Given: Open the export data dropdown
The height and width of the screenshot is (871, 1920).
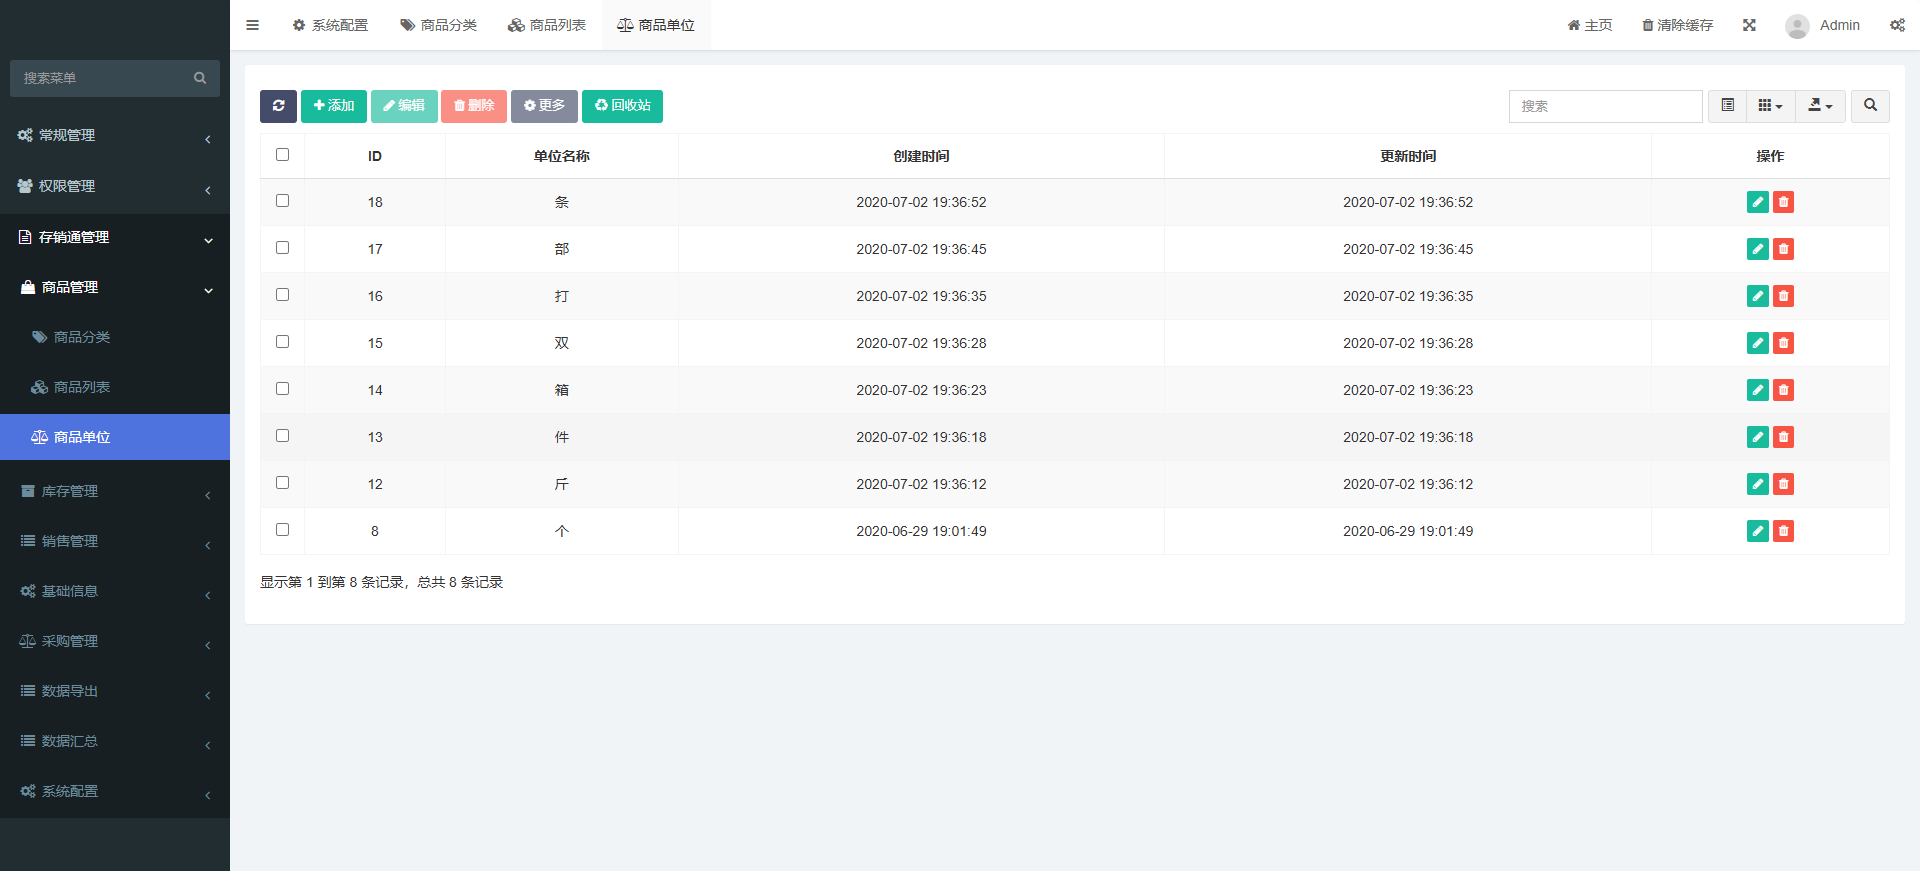Looking at the screenshot, I should 1820,106.
